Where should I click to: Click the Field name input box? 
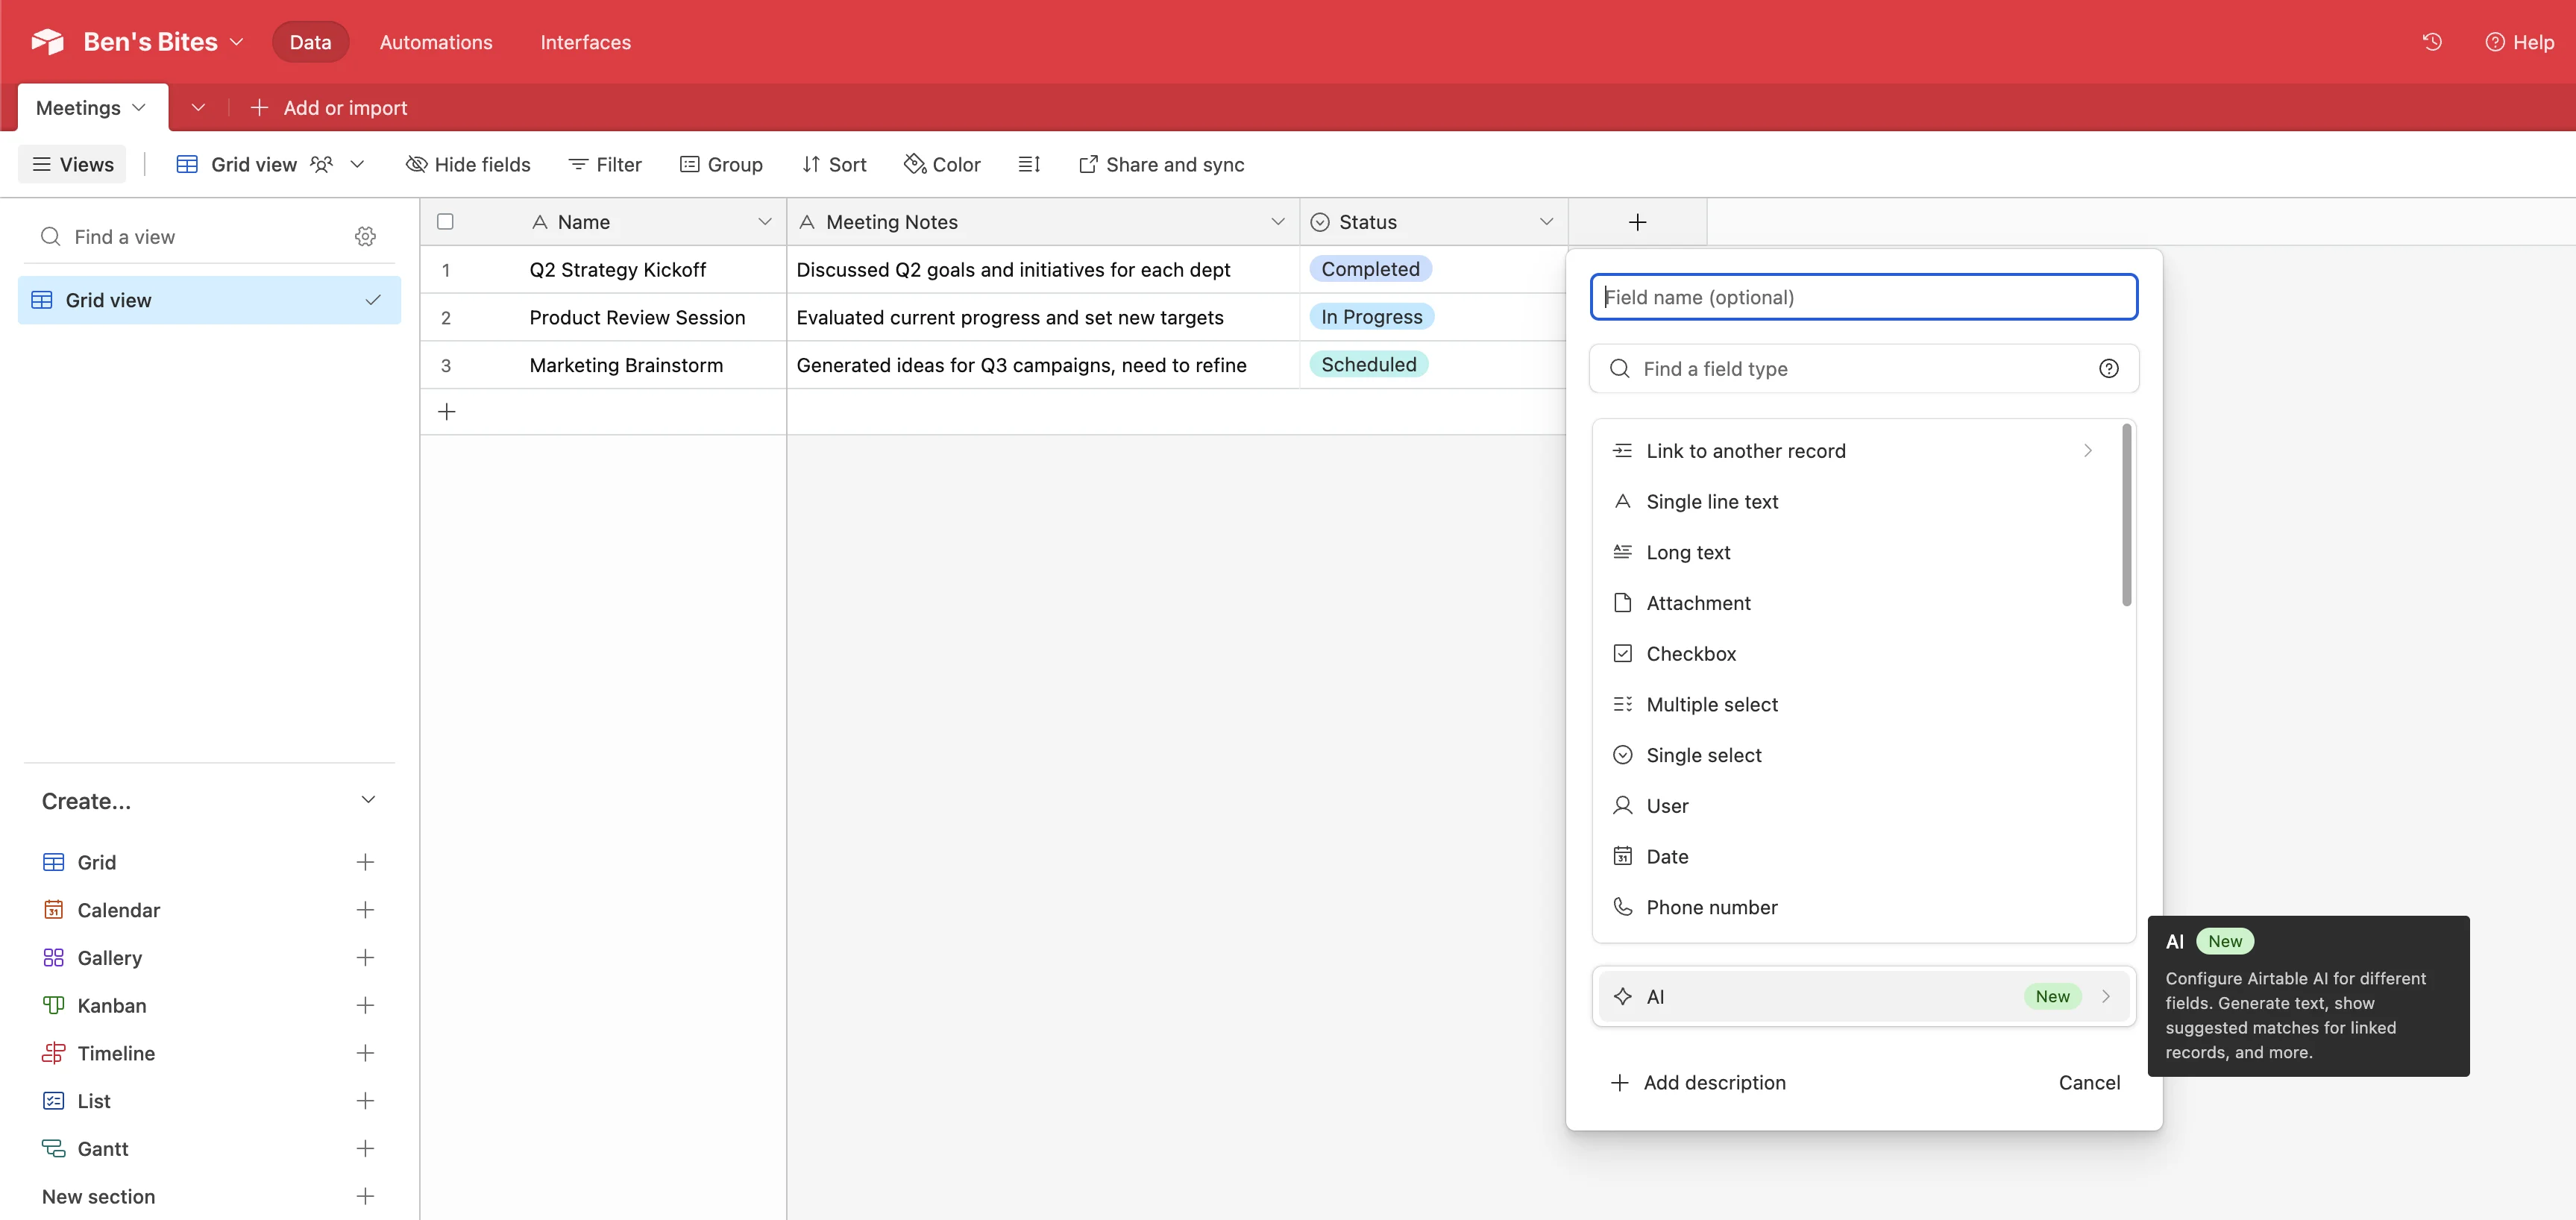tap(1863, 297)
